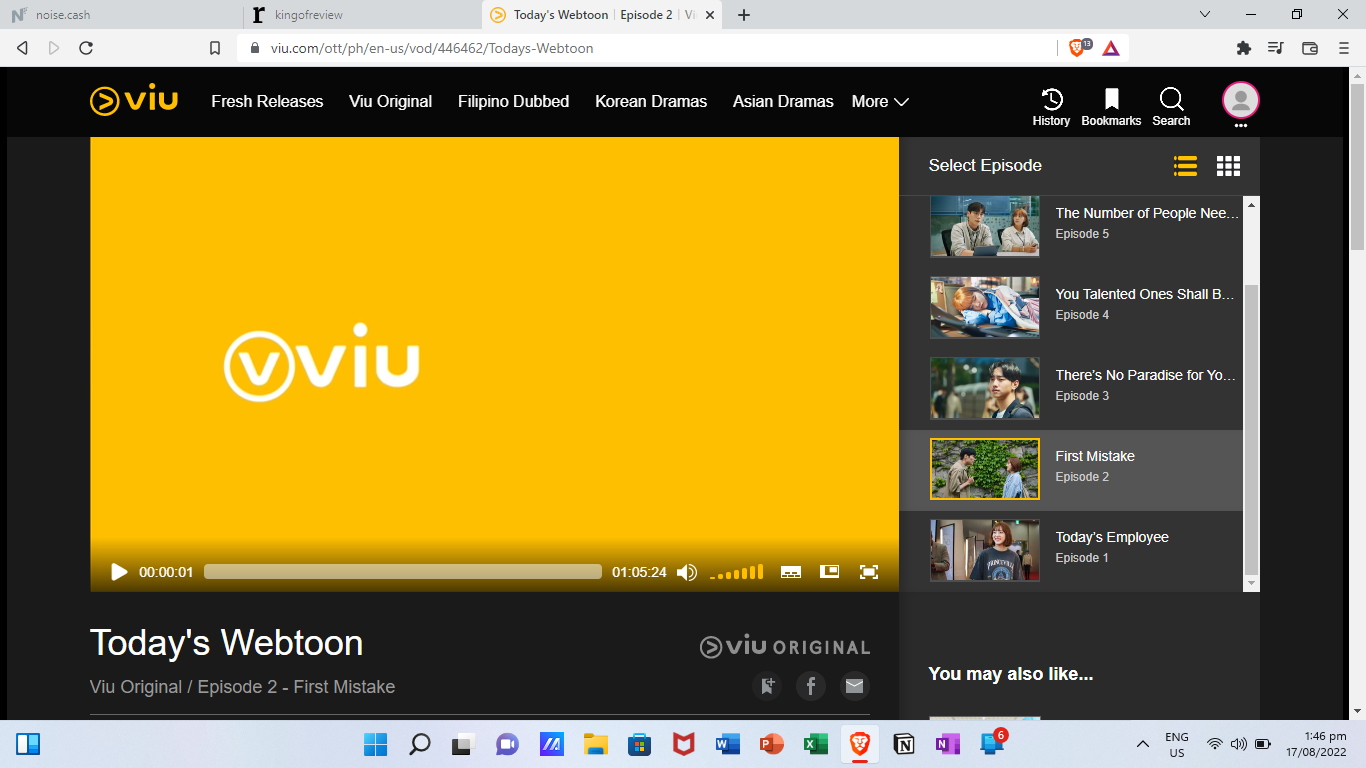Enter fullscreen video mode
Viewport: 1366px width, 768px height.
click(x=869, y=572)
